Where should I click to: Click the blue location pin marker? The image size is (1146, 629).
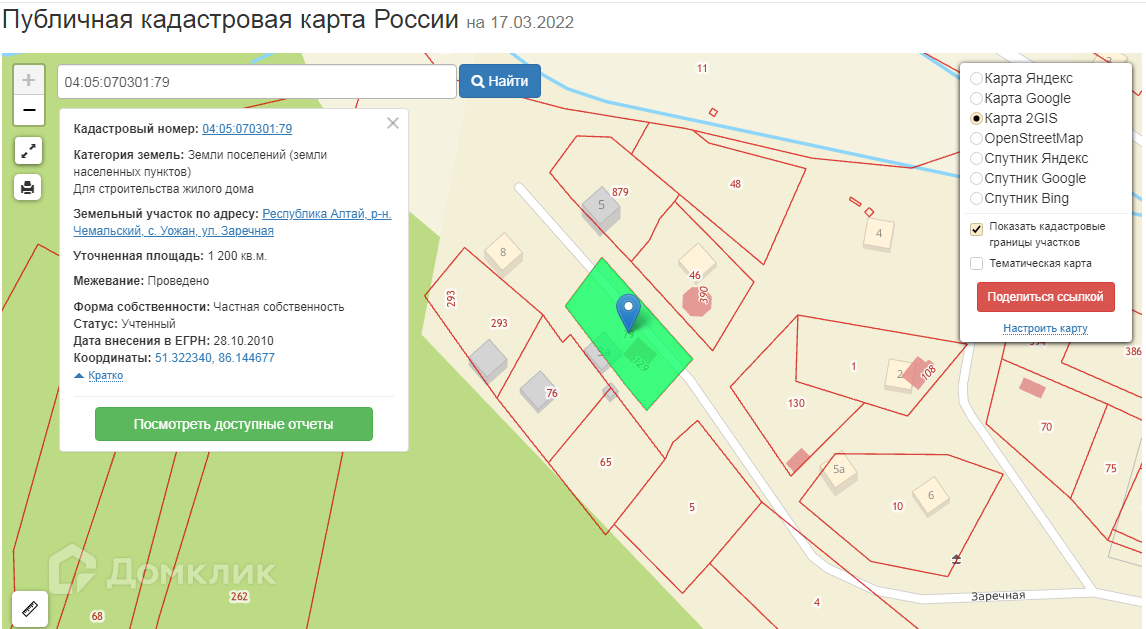628,313
